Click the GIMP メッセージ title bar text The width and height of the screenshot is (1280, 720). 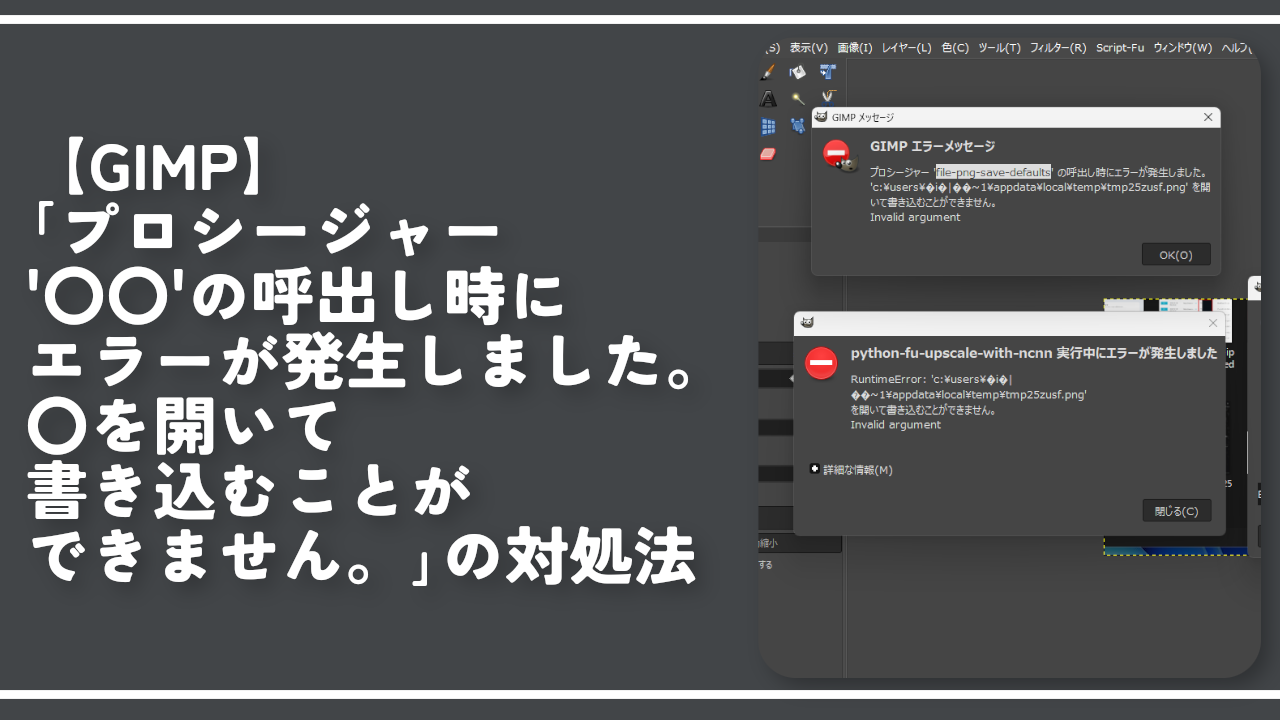(x=863, y=117)
